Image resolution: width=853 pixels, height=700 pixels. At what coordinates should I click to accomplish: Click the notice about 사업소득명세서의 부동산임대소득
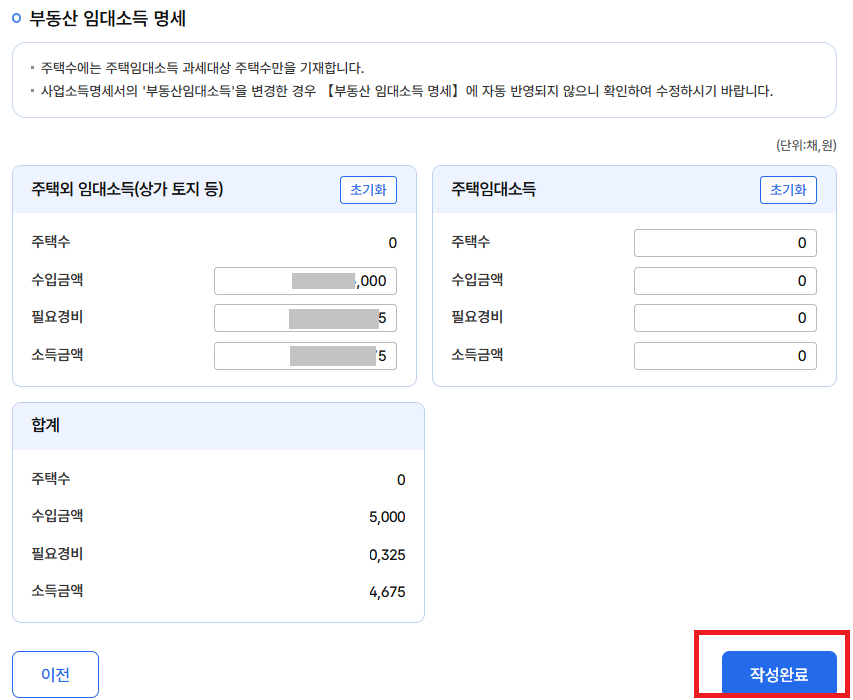click(x=407, y=90)
